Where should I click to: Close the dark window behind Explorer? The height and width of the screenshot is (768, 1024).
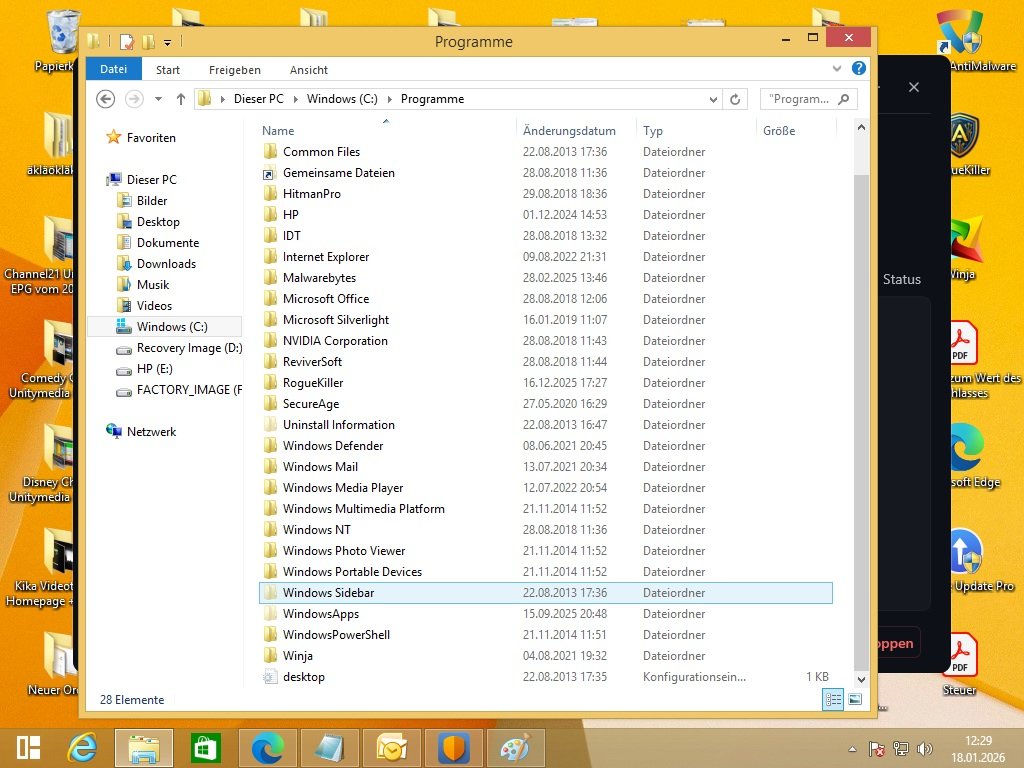click(x=914, y=87)
